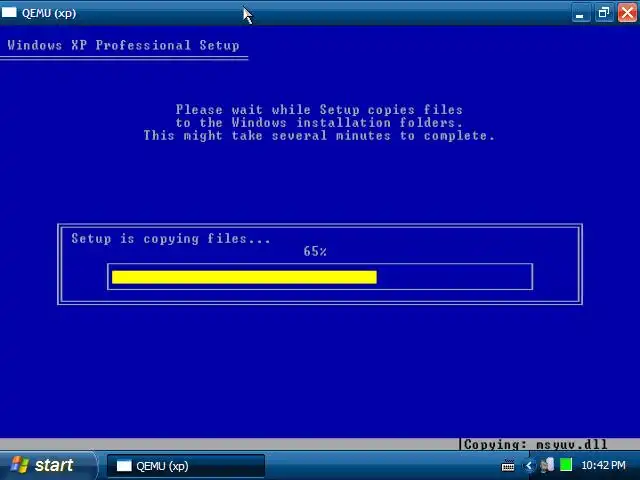Click the QEMU (xp) title bar text

click(49, 13)
